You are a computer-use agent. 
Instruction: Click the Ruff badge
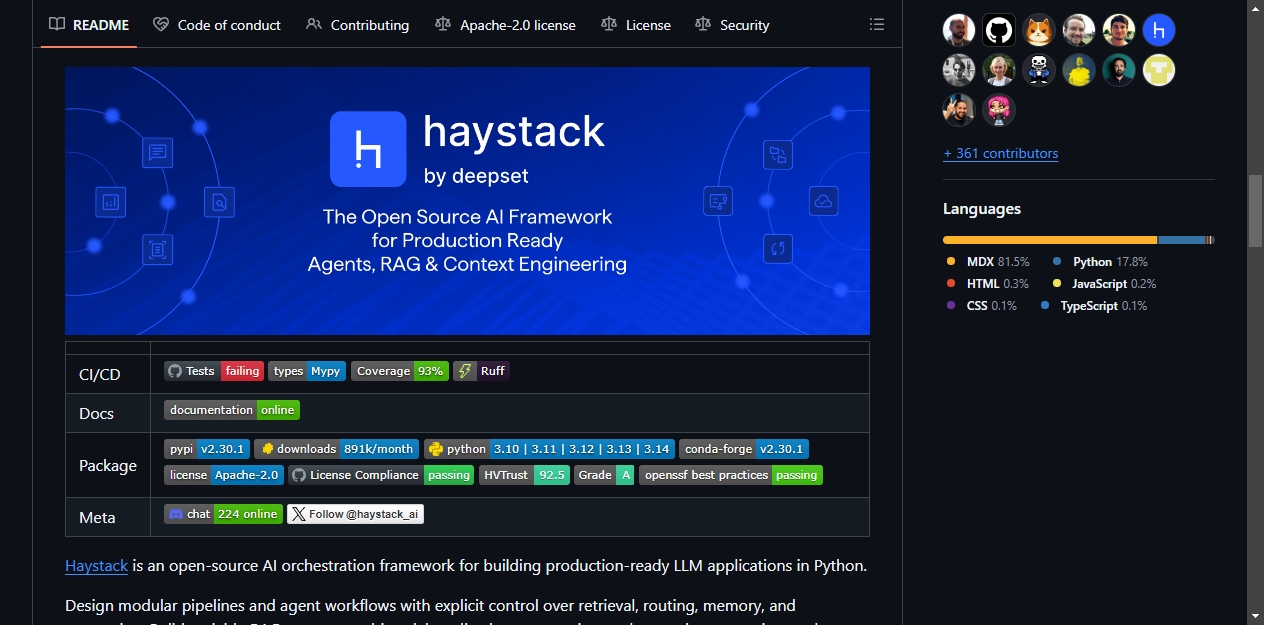point(481,371)
